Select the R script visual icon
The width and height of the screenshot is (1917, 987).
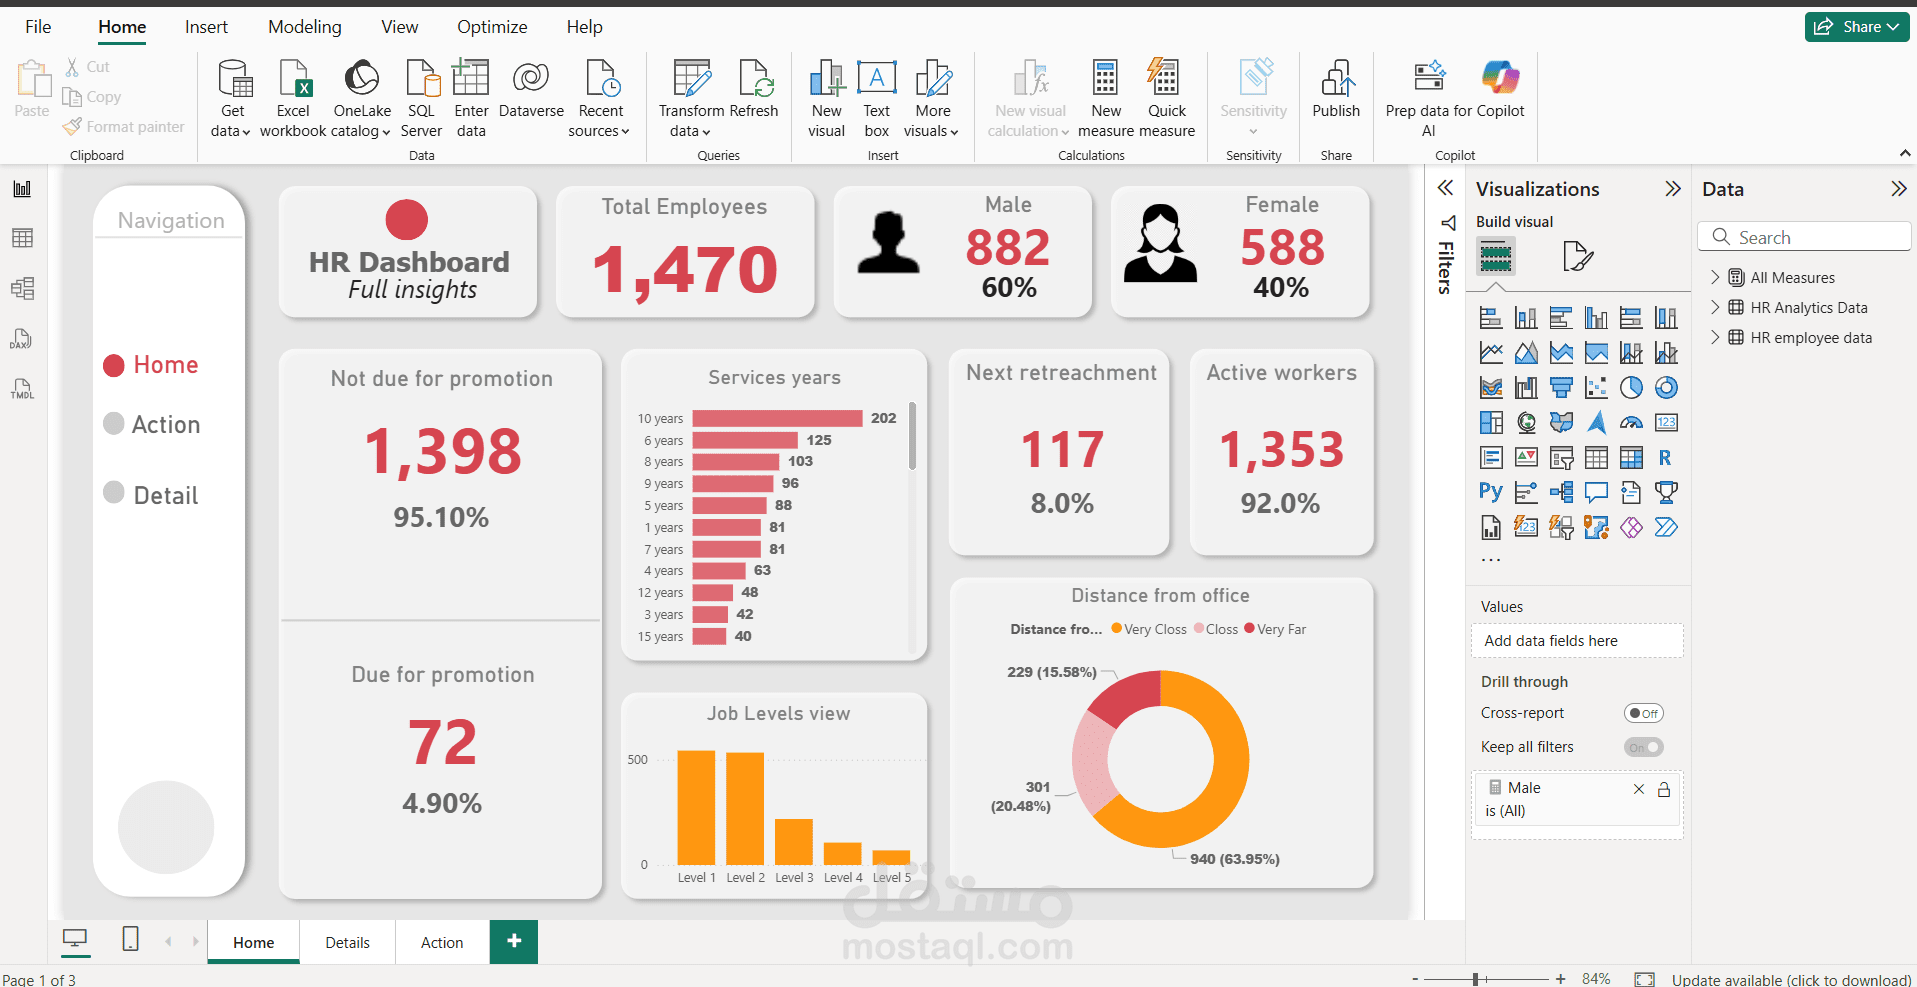1666,457
